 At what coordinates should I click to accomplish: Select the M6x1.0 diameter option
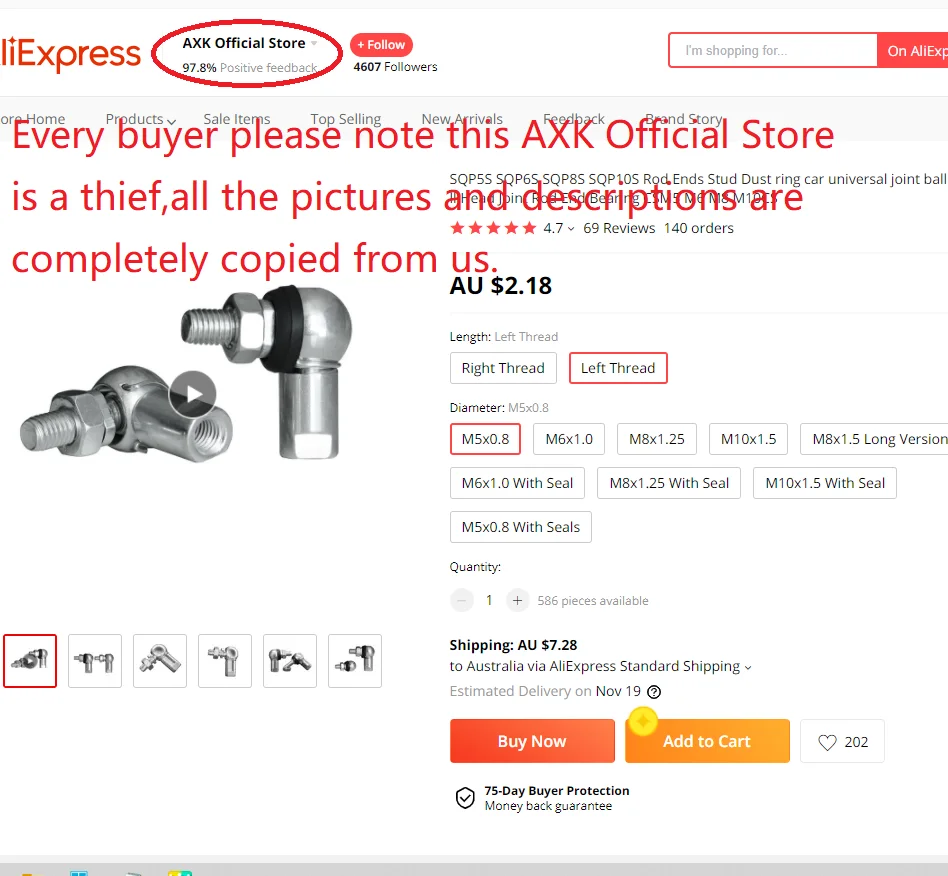(x=569, y=439)
